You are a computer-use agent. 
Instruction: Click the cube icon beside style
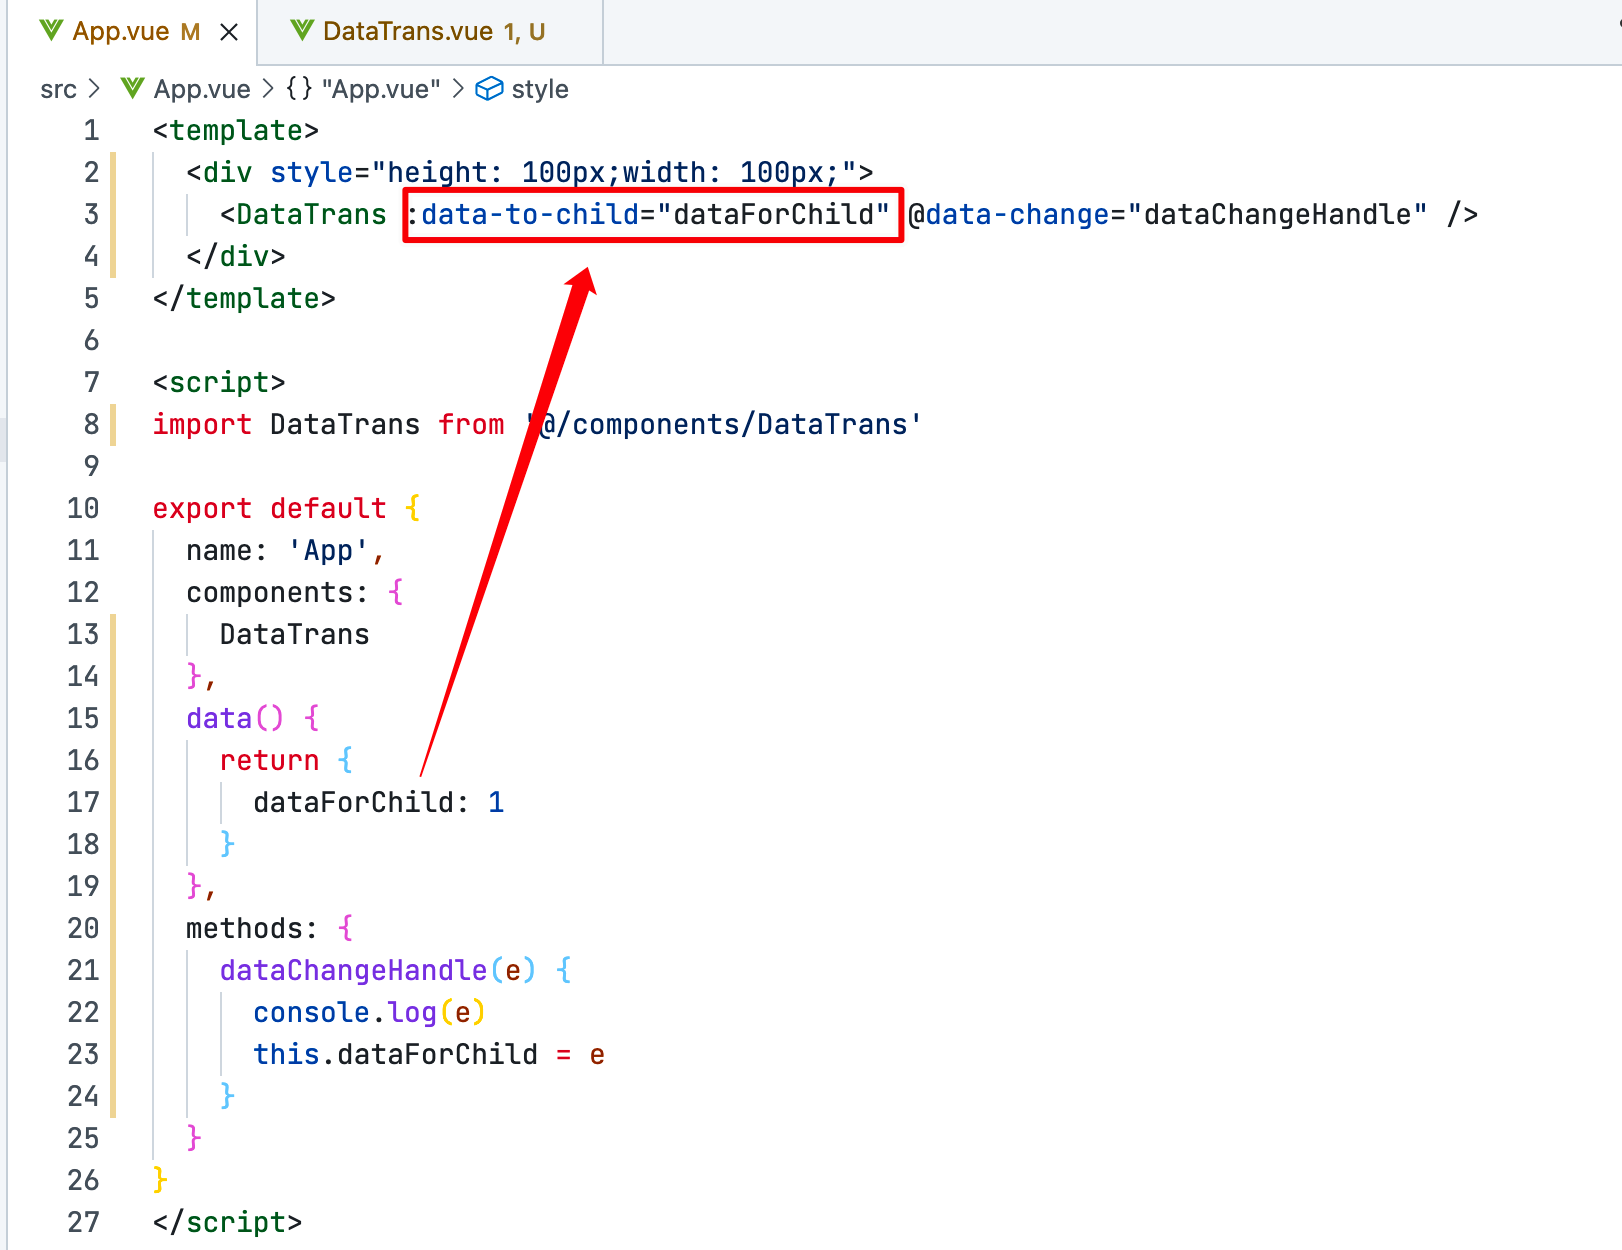(x=489, y=89)
